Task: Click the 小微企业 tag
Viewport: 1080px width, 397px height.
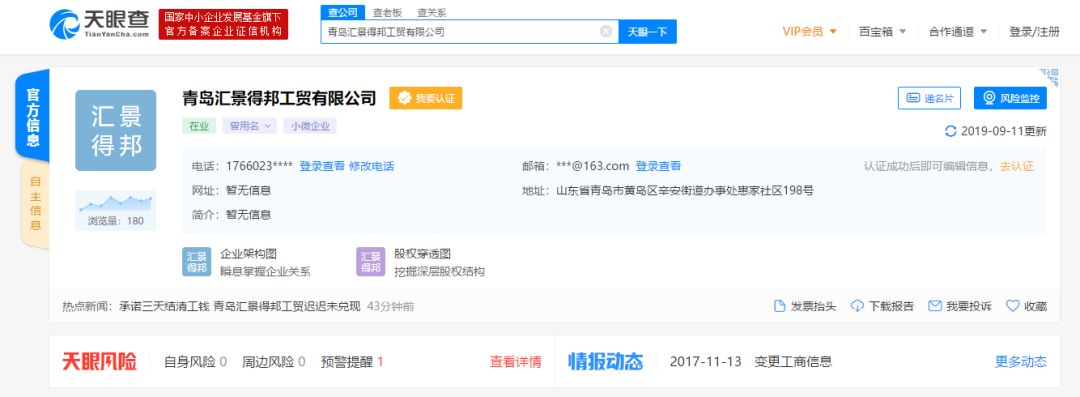Action: 309,125
